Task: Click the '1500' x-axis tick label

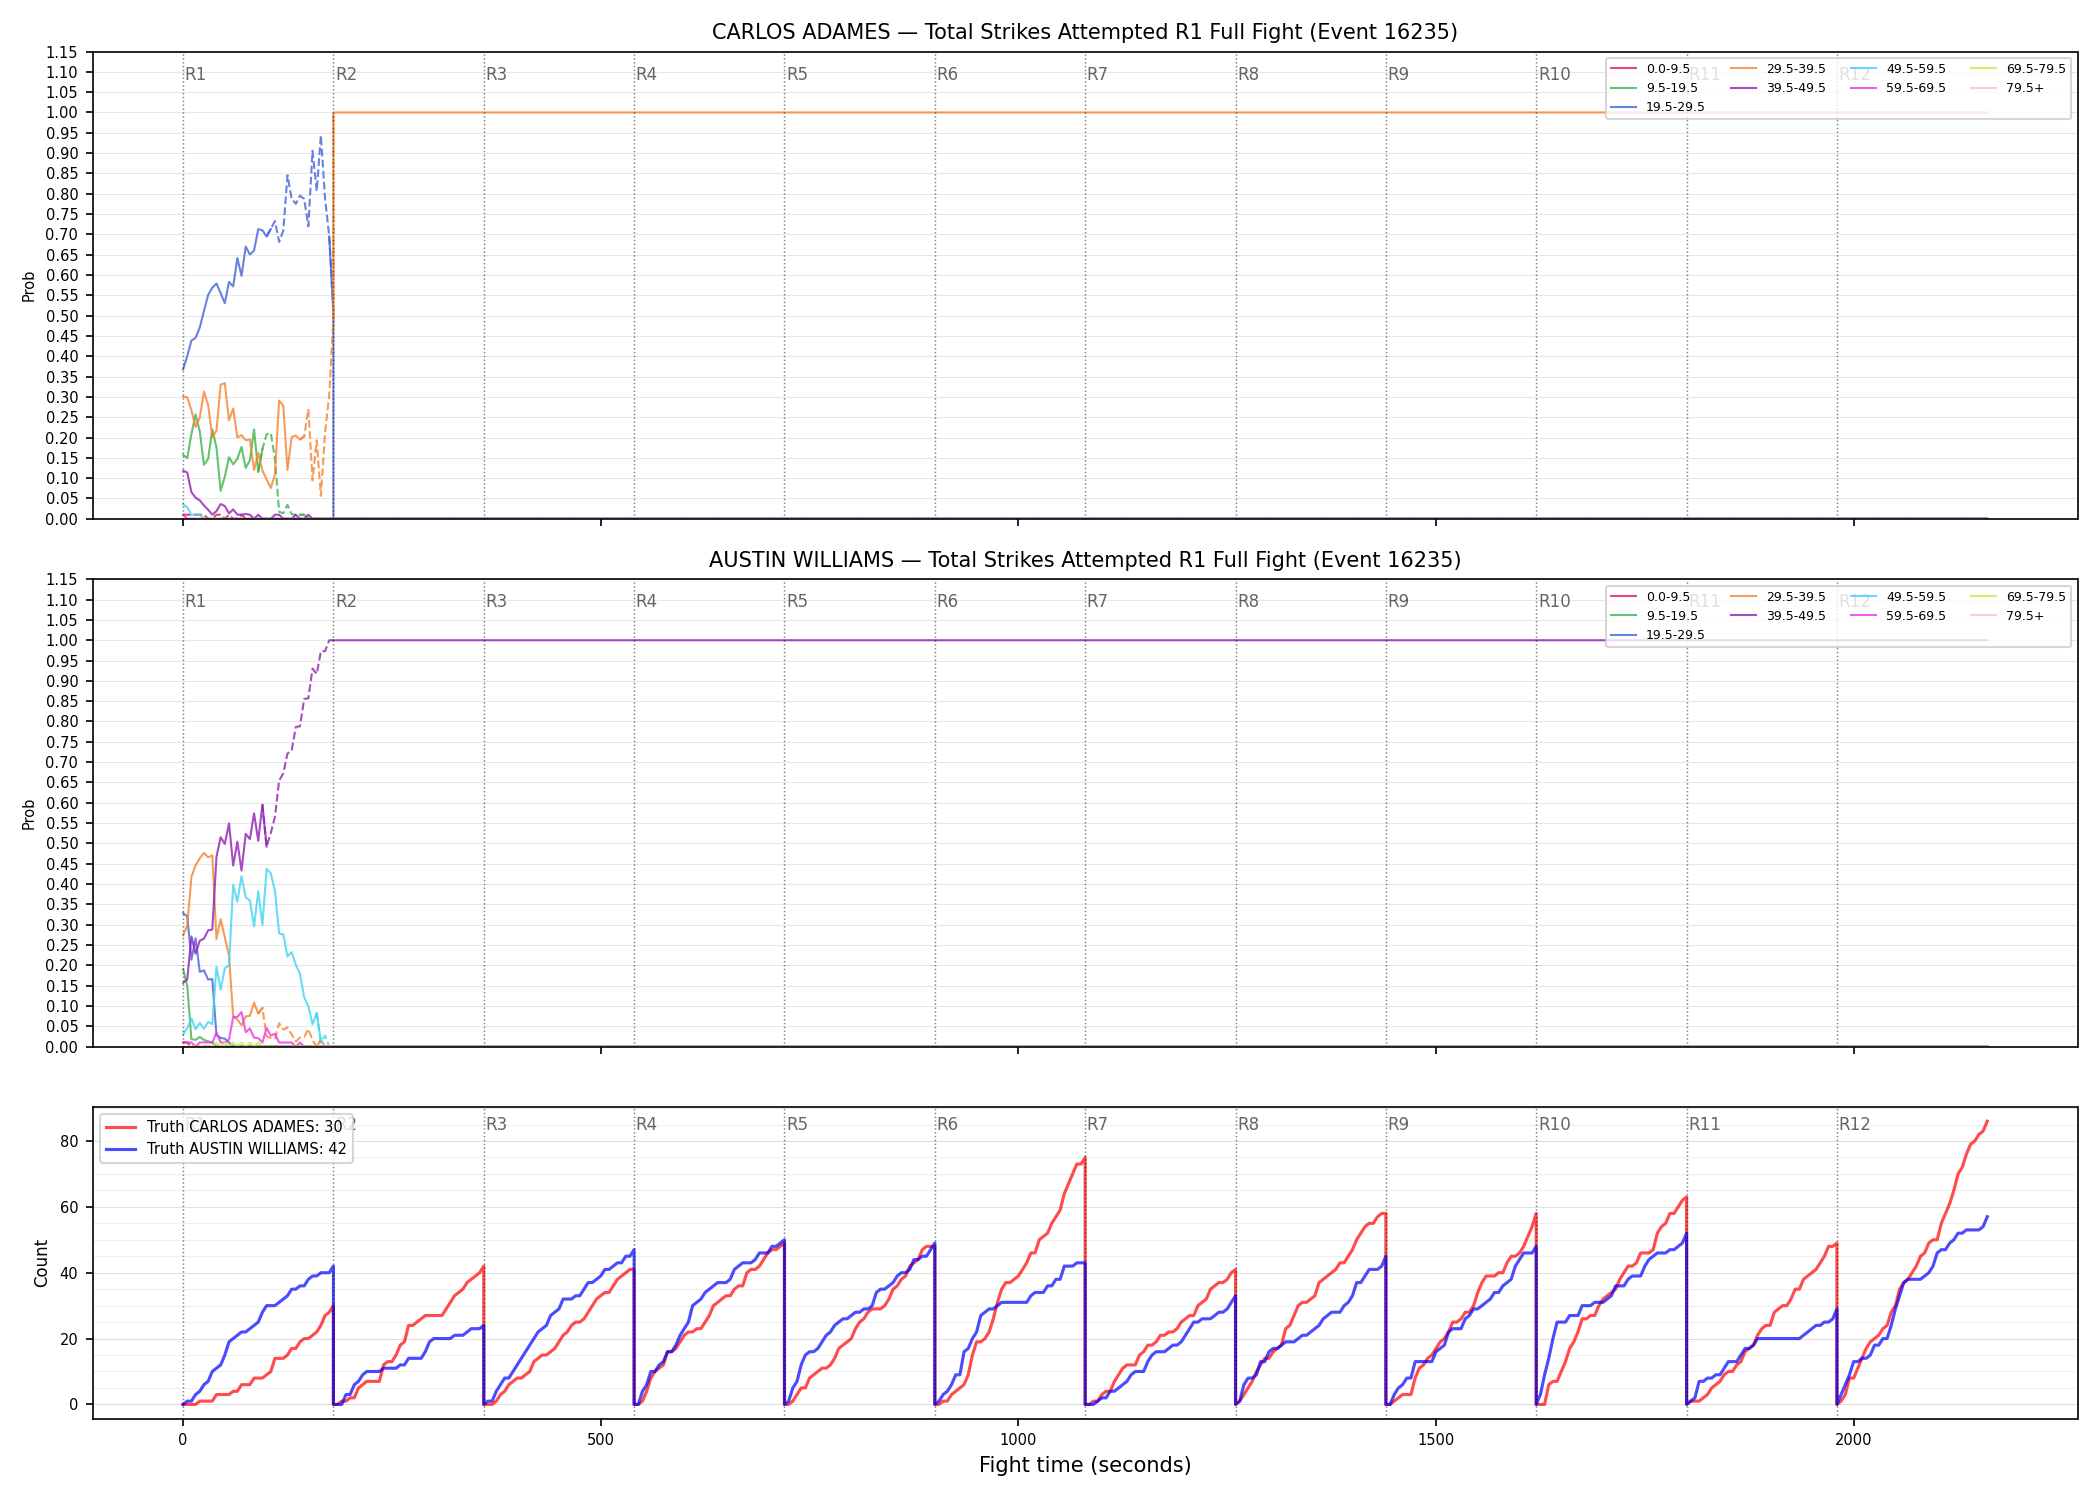Action: tap(1436, 1440)
